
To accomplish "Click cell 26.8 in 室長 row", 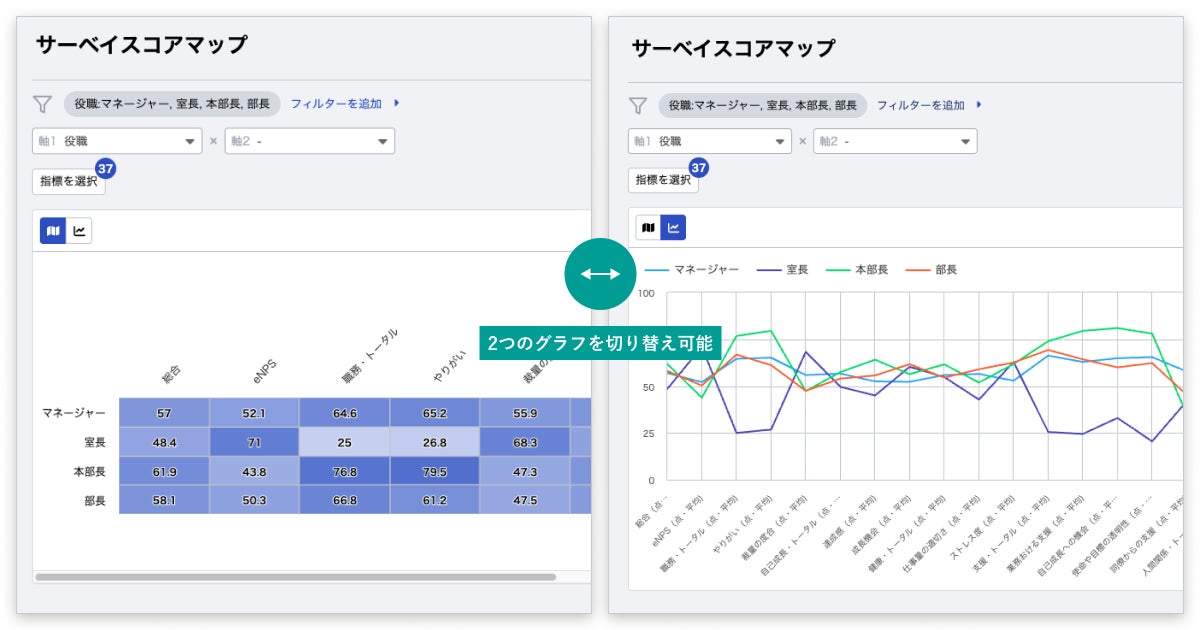I will click(x=434, y=442).
